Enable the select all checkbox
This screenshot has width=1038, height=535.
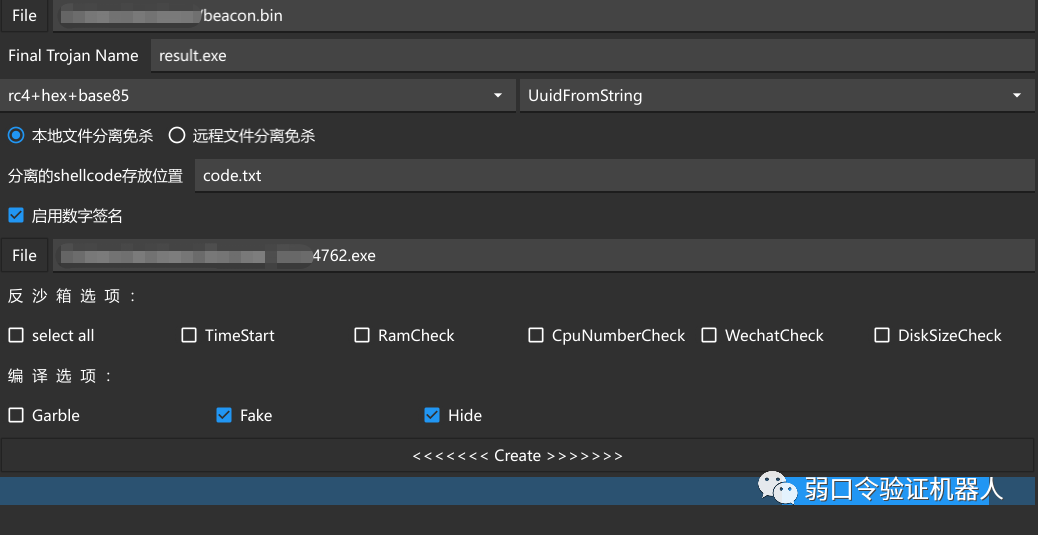[16, 336]
